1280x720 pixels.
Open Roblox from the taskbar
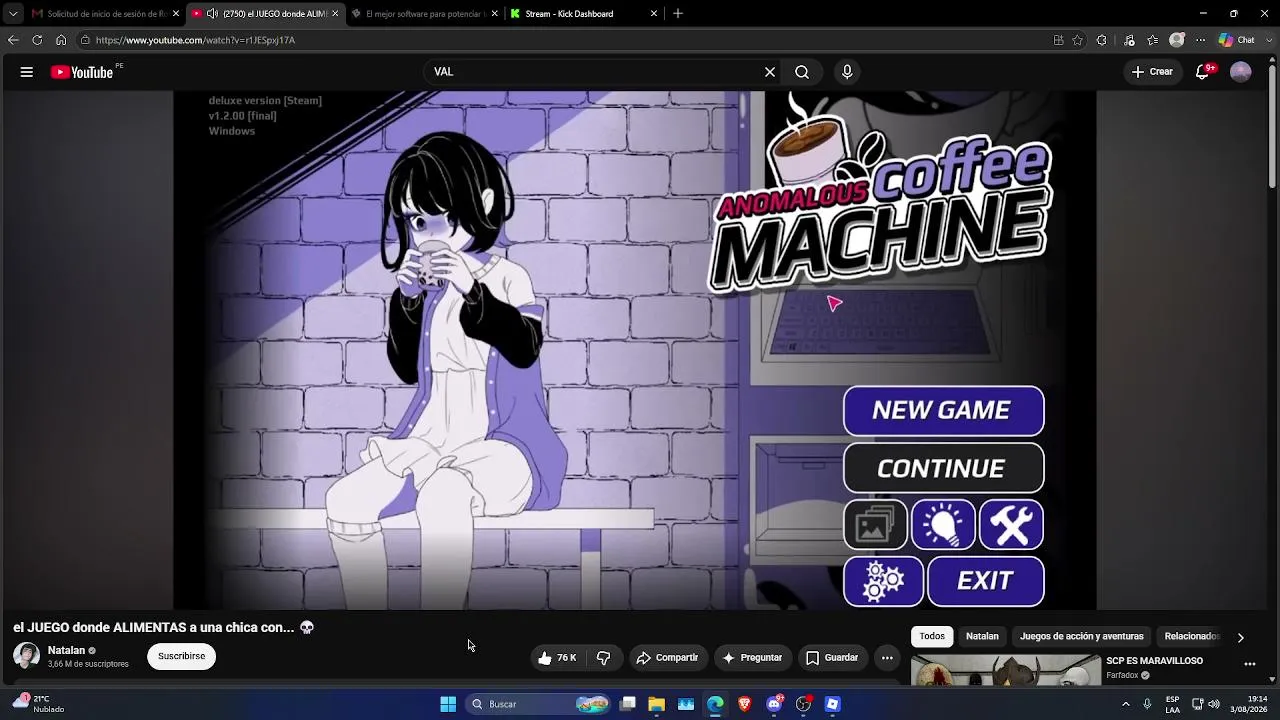[x=832, y=704]
